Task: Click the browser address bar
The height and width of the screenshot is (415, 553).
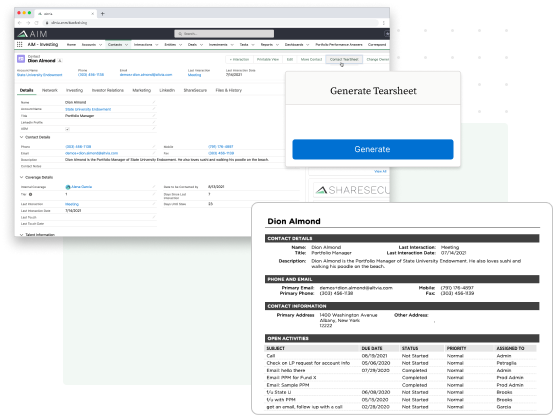Action: coord(212,23)
